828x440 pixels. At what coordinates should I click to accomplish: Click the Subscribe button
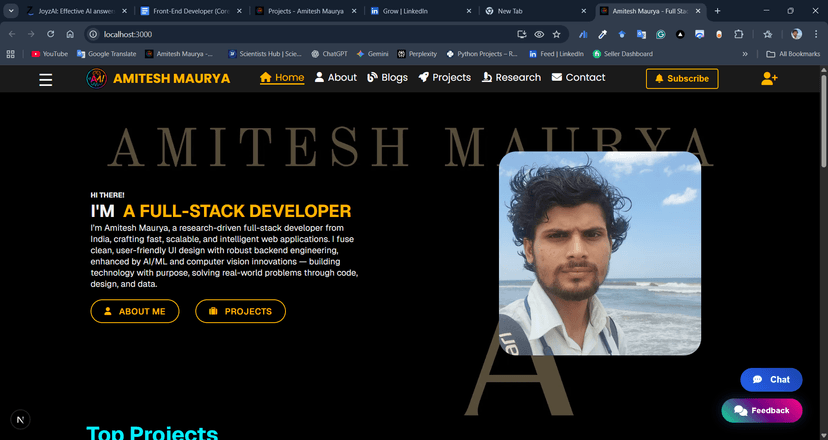[682, 78]
